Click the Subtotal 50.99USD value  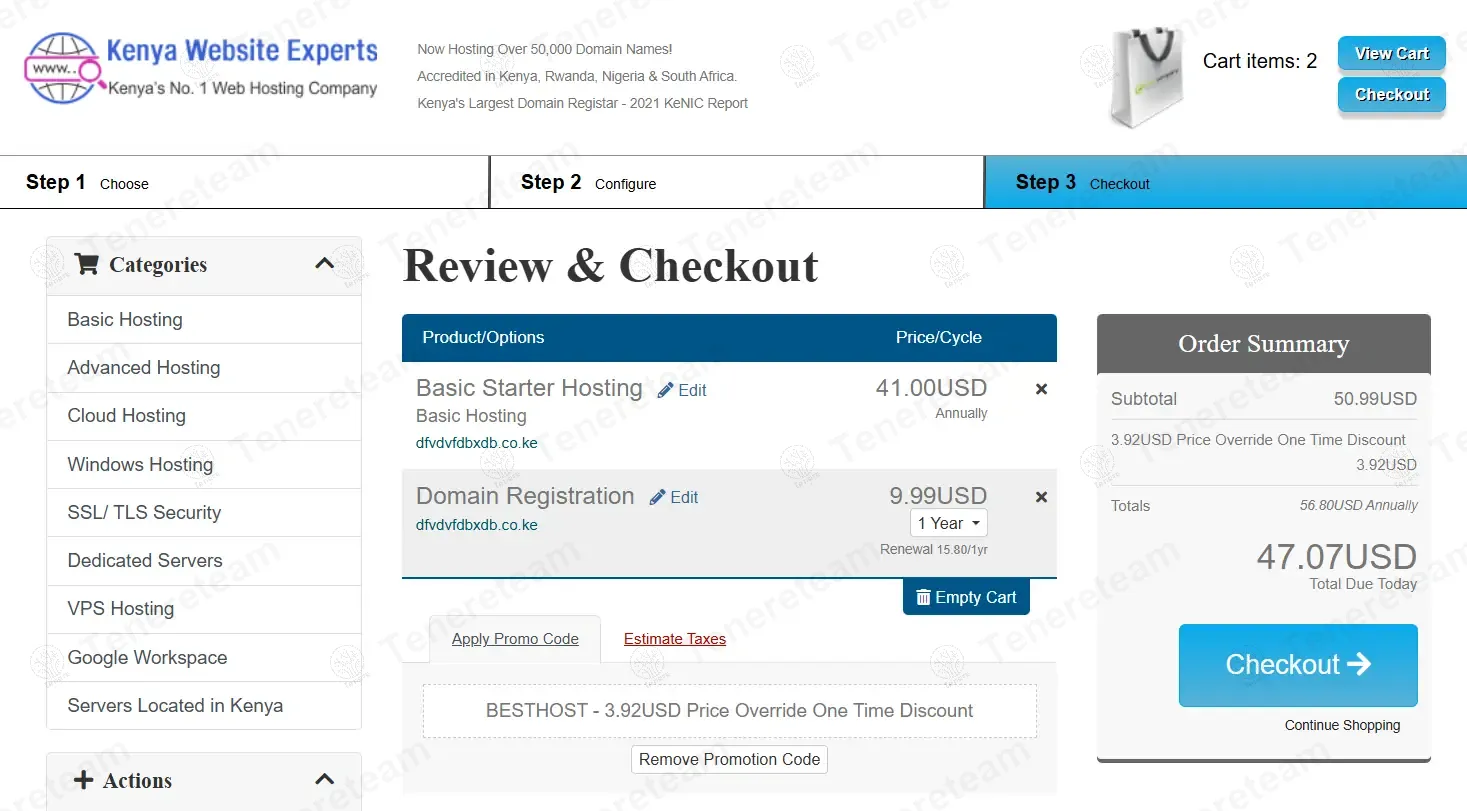click(1375, 399)
